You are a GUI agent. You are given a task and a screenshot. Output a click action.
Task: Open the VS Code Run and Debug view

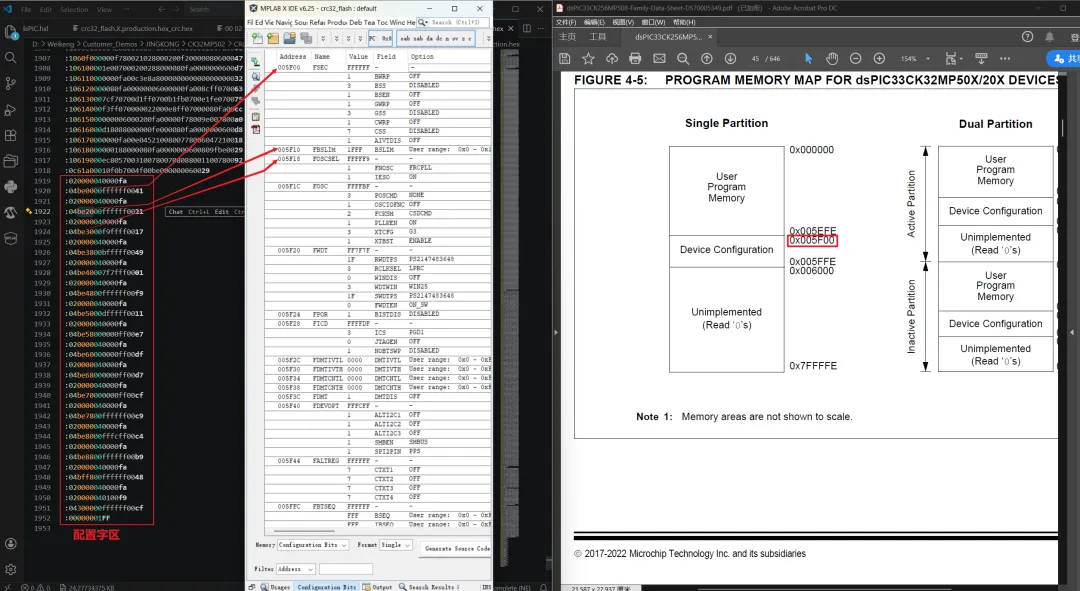click(10, 110)
